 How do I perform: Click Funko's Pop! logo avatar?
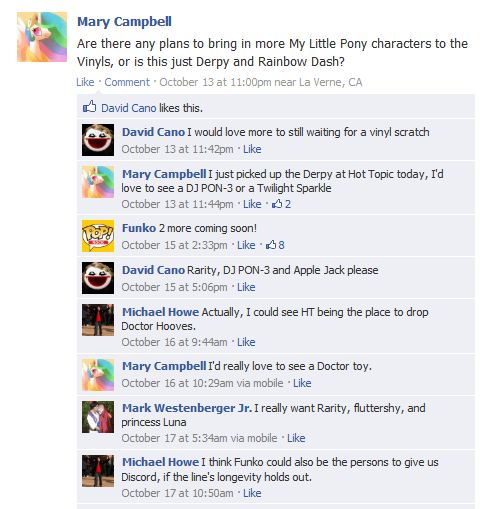(98, 236)
